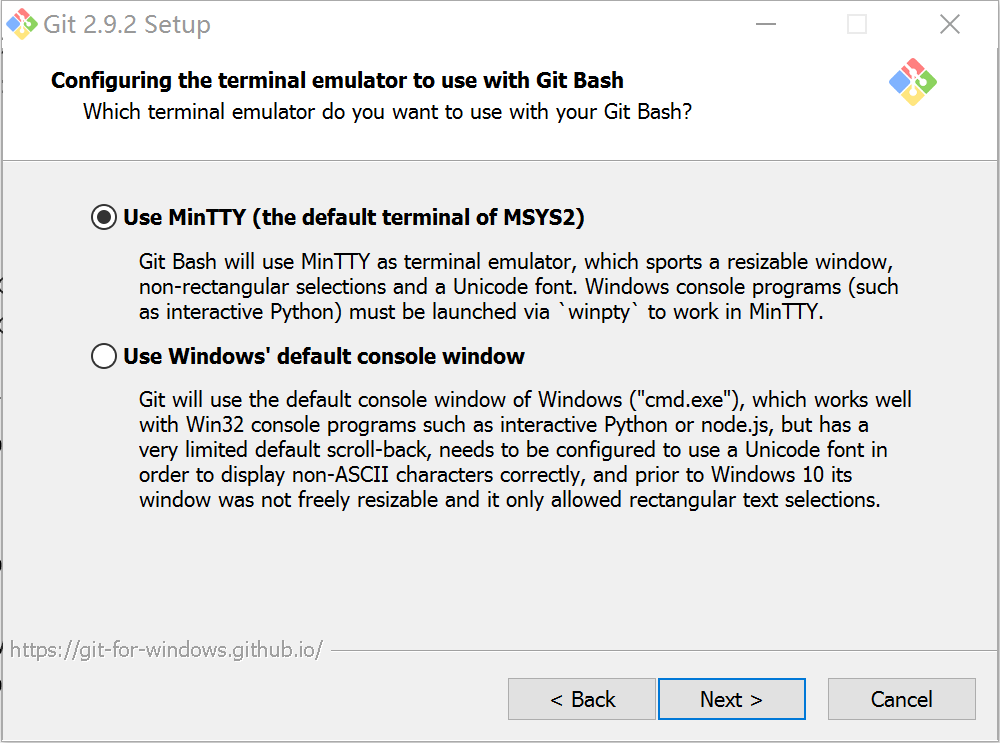The height and width of the screenshot is (743, 1000).
Task: Click the 'Use Windows' default console window' label
Action: coord(324,356)
